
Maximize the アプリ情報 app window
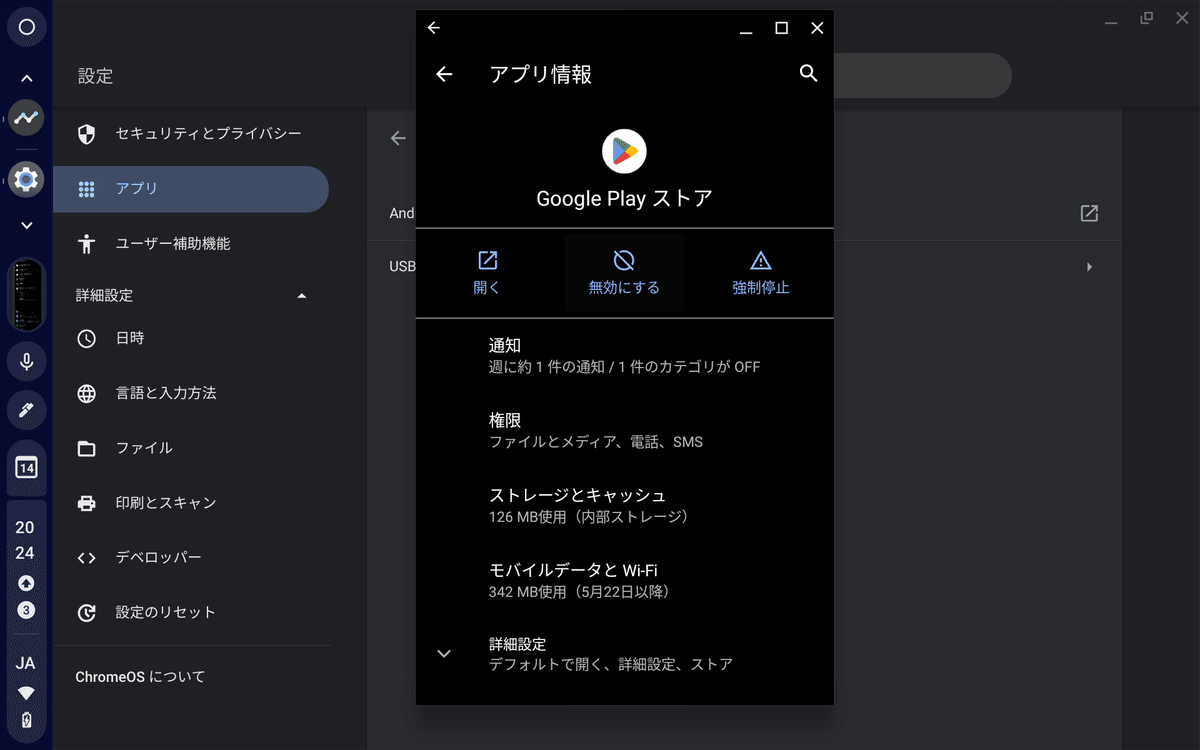pos(782,28)
